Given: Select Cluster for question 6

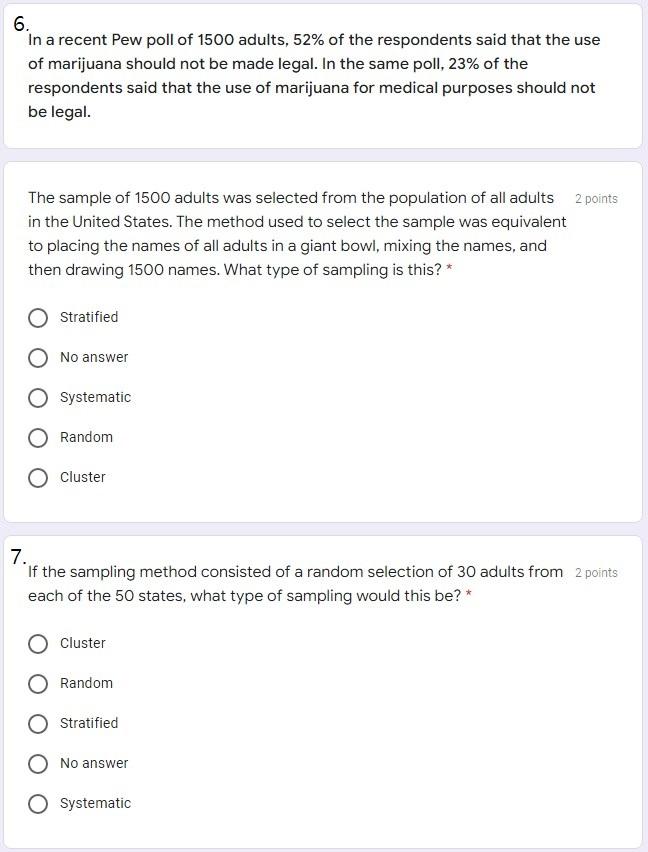Looking at the screenshot, I should (38, 477).
